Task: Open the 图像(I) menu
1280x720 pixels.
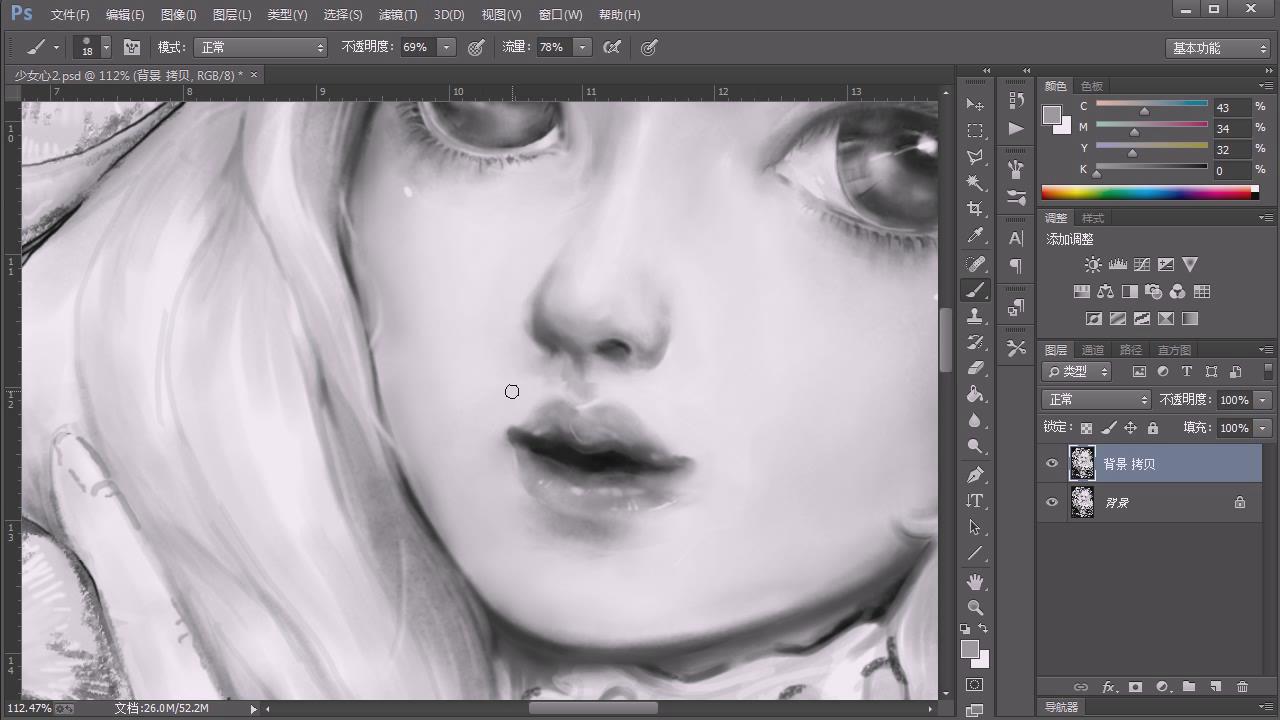Action: click(x=179, y=15)
